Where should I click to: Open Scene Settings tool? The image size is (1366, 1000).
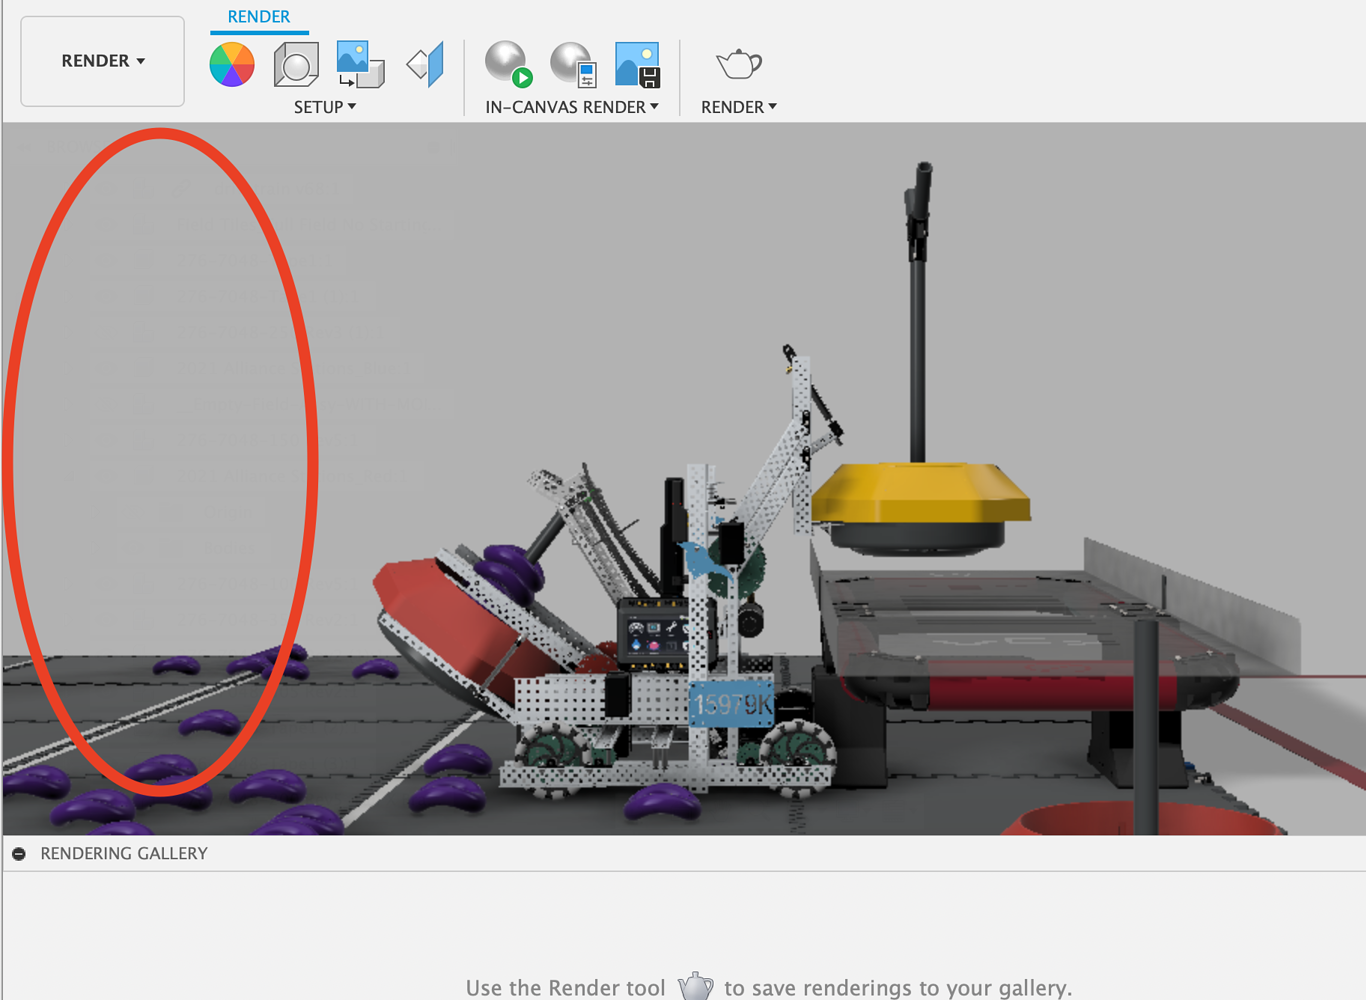pos(296,65)
